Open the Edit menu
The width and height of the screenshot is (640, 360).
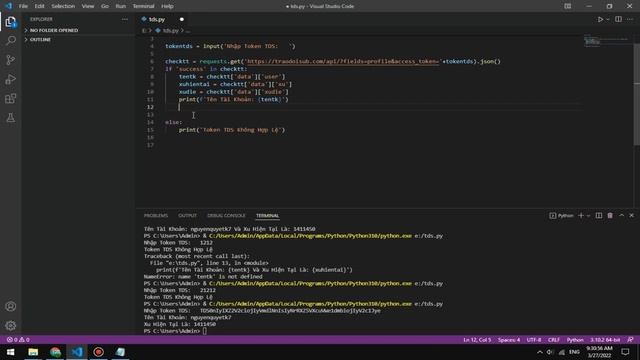tap(39, 6)
